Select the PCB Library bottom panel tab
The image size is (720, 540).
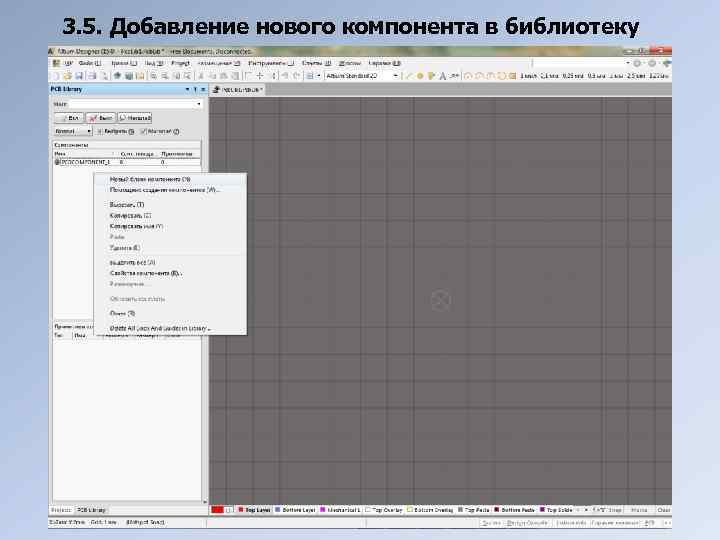click(x=91, y=510)
